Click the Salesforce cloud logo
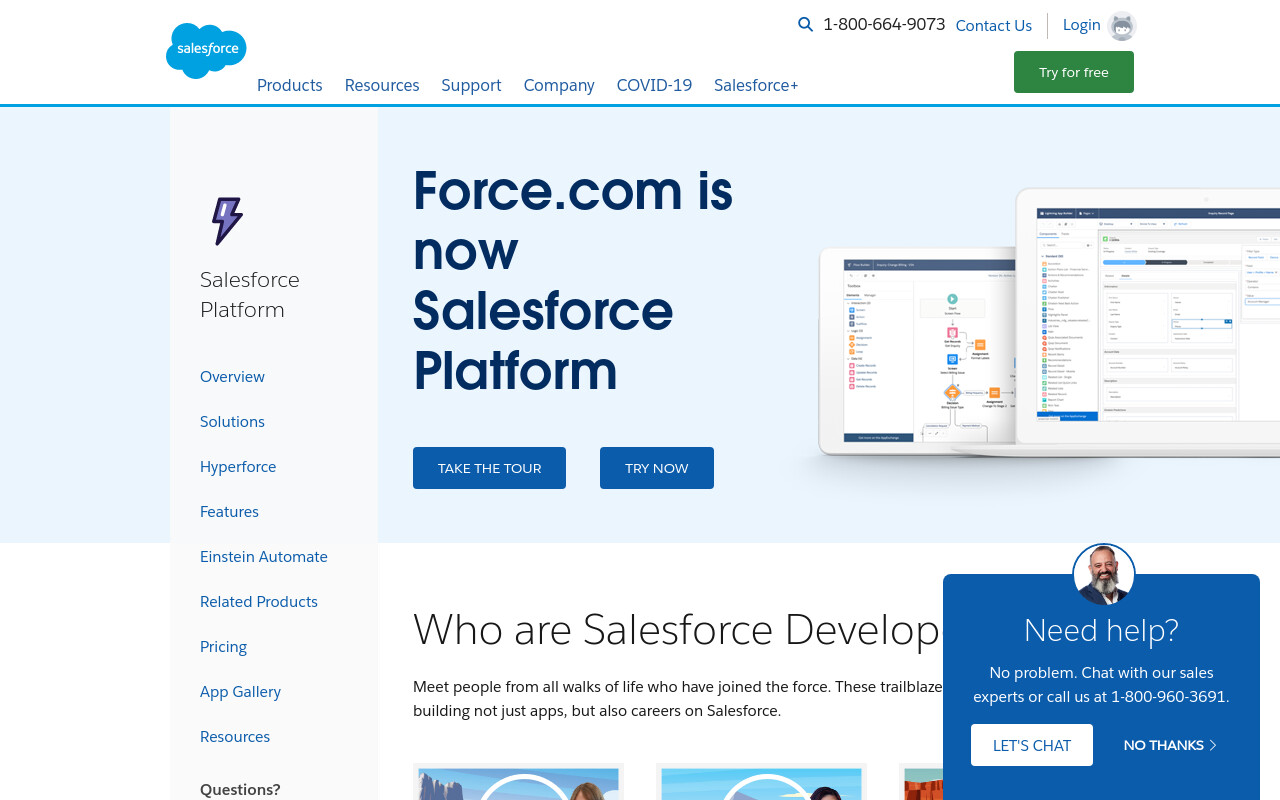The height and width of the screenshot is (800, 1280). coord(206,50)
